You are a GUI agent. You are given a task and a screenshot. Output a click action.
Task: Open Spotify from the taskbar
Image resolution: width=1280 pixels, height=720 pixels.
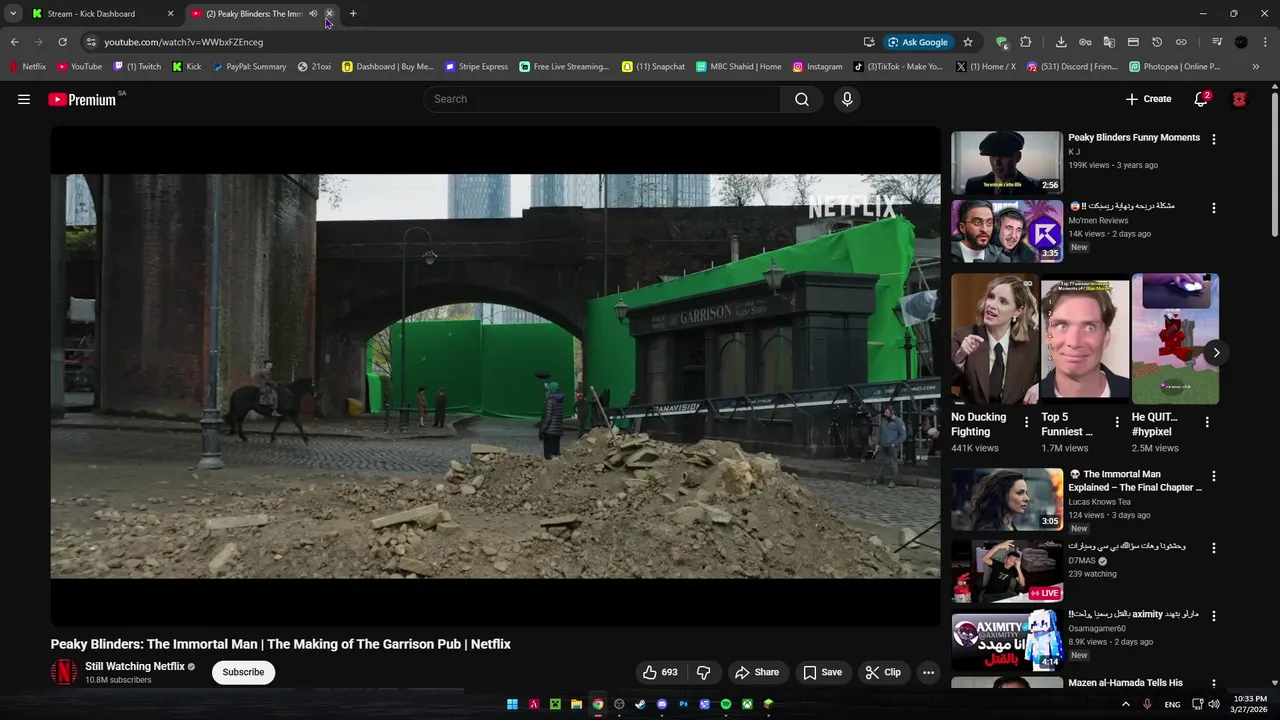[726, 704]
